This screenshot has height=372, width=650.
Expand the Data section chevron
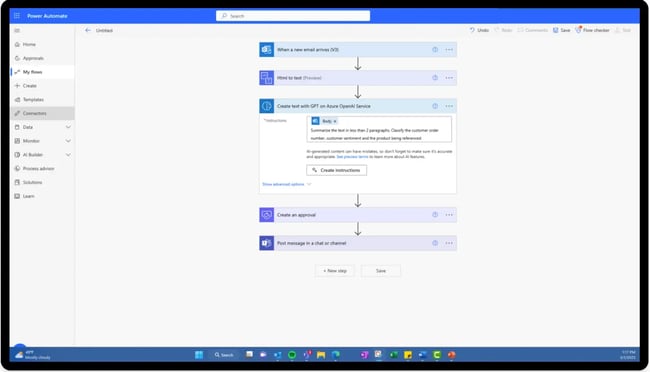(x=68, y=127)
